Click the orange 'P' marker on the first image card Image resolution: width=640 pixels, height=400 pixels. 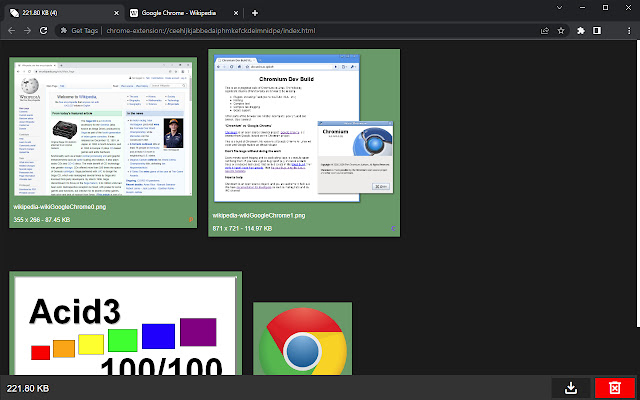pos(191,220)
